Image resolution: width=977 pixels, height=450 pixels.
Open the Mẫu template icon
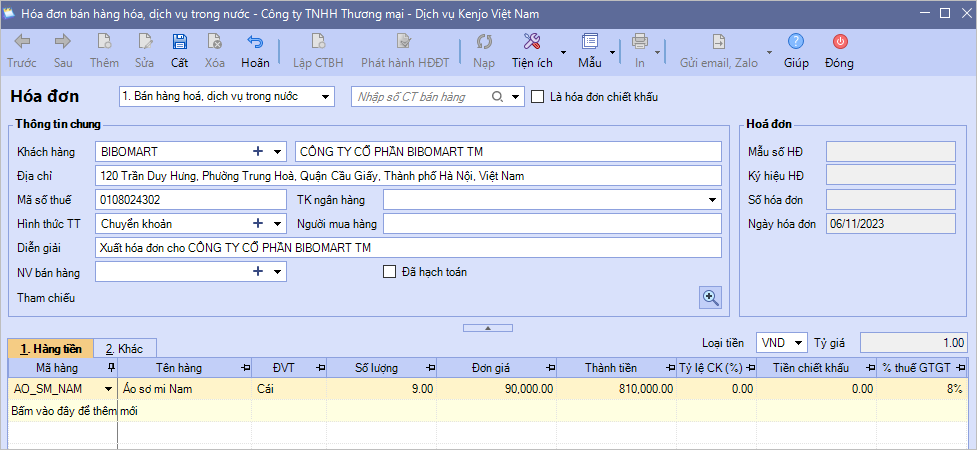589,42
